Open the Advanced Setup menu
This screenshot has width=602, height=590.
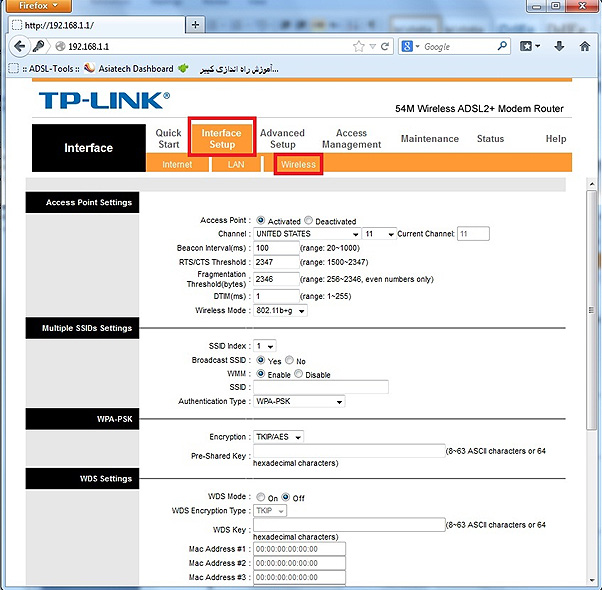tap(283, 139)
